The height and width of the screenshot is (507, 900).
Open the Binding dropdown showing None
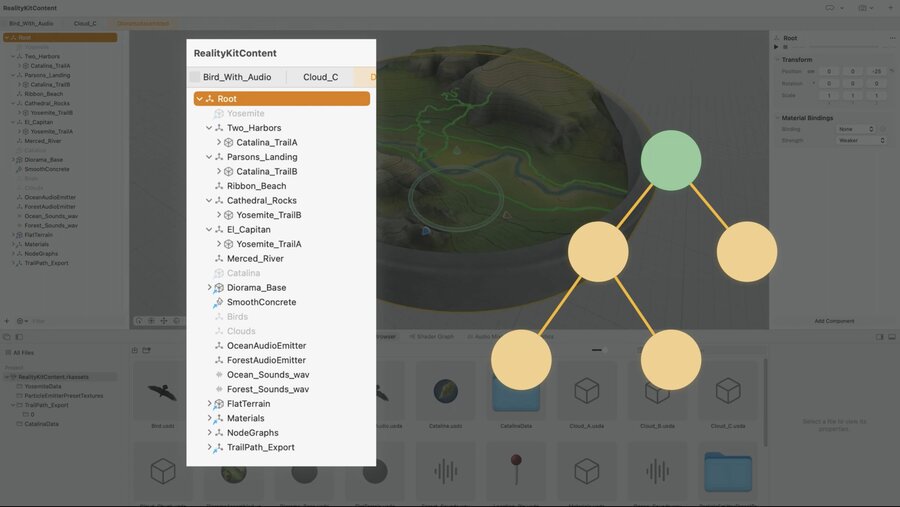point(855,129)
